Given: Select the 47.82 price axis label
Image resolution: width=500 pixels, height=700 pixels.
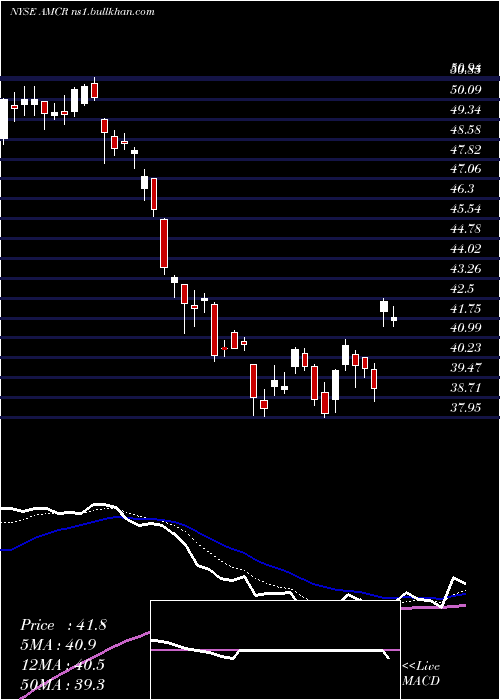Looking at the screenshot, I should pyautogui.click(x=466, y=150).
